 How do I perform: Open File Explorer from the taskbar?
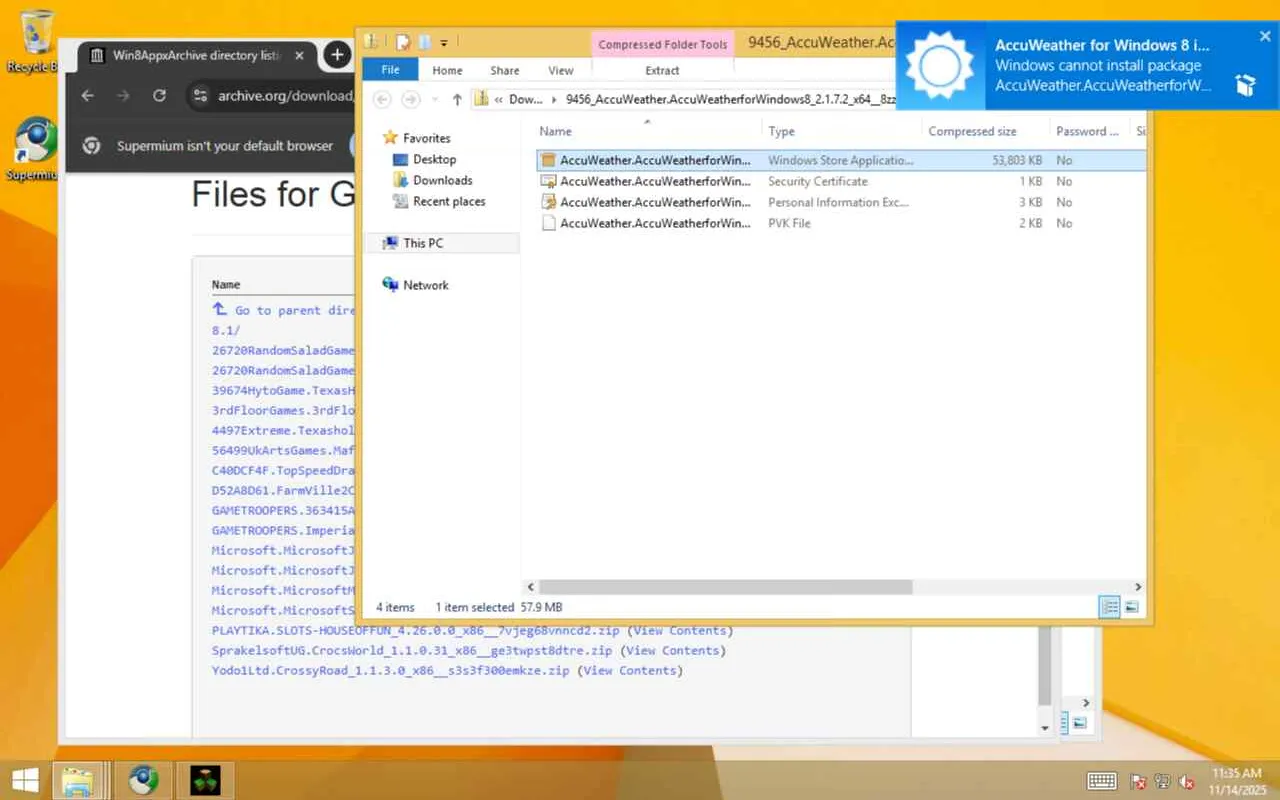click(79, 780)
